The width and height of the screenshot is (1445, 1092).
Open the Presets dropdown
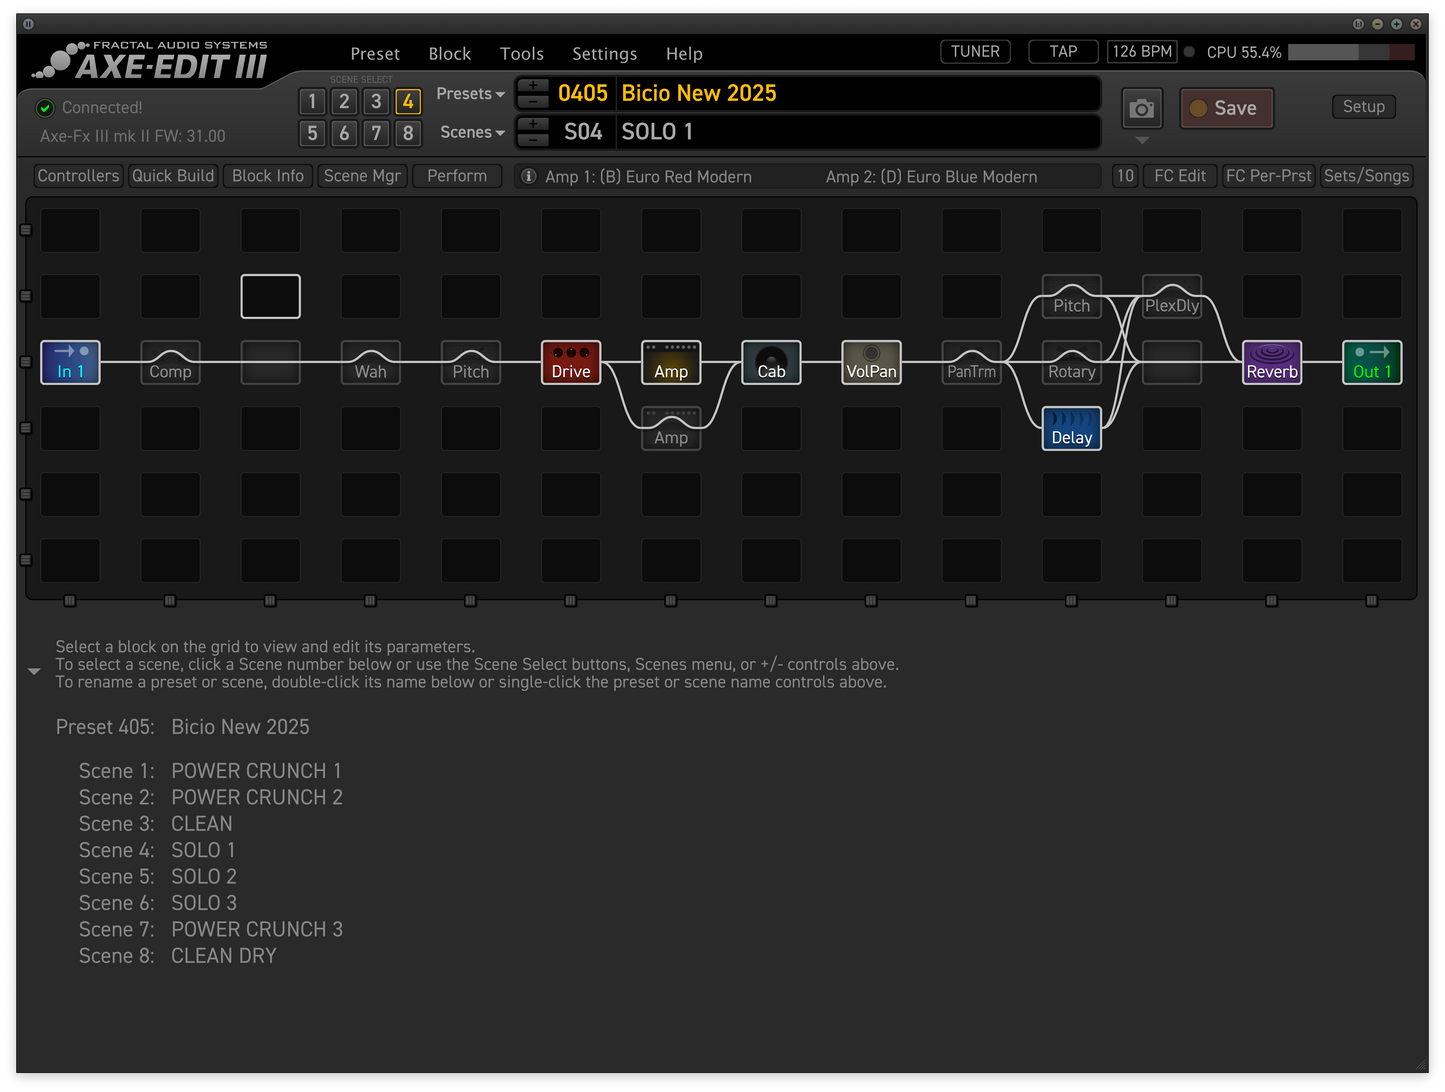coord(469,93)
